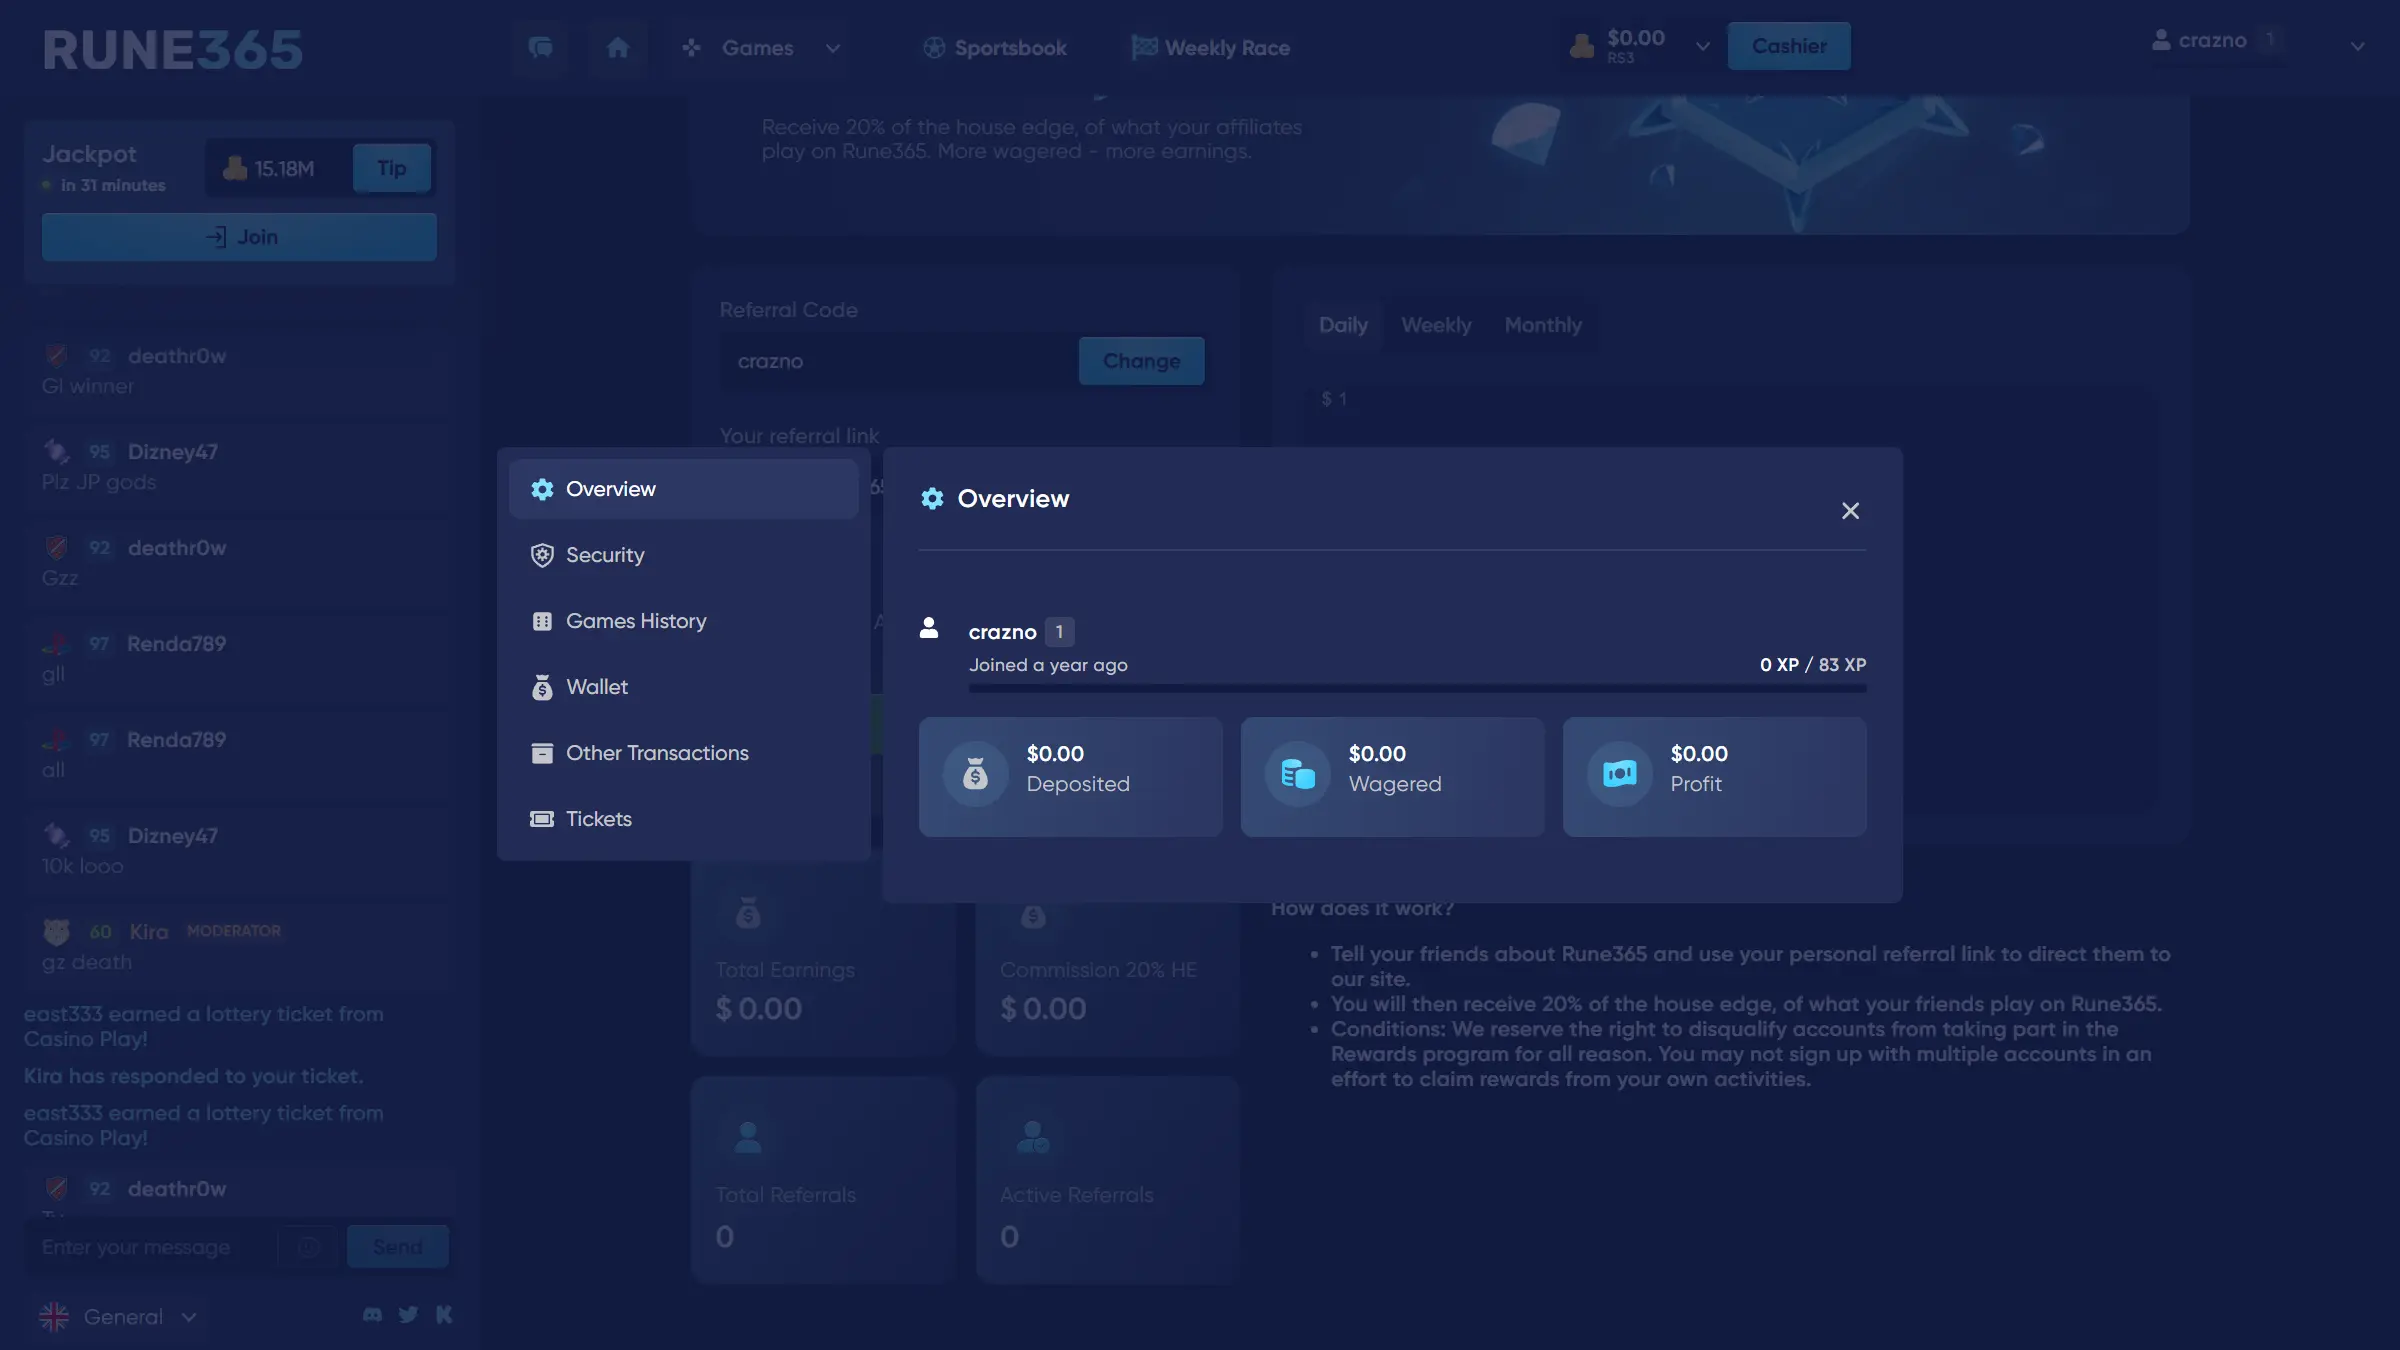Open Other Transactions tab
This screenshot has height=1350, width=2400.
point(683,753)
